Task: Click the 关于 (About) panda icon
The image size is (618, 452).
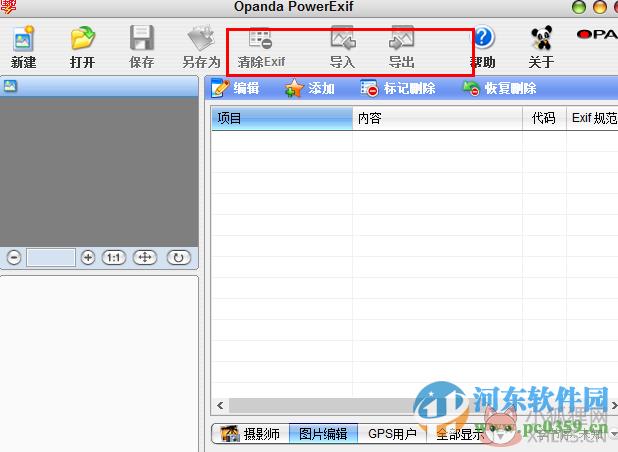Action: click(542, 38)
